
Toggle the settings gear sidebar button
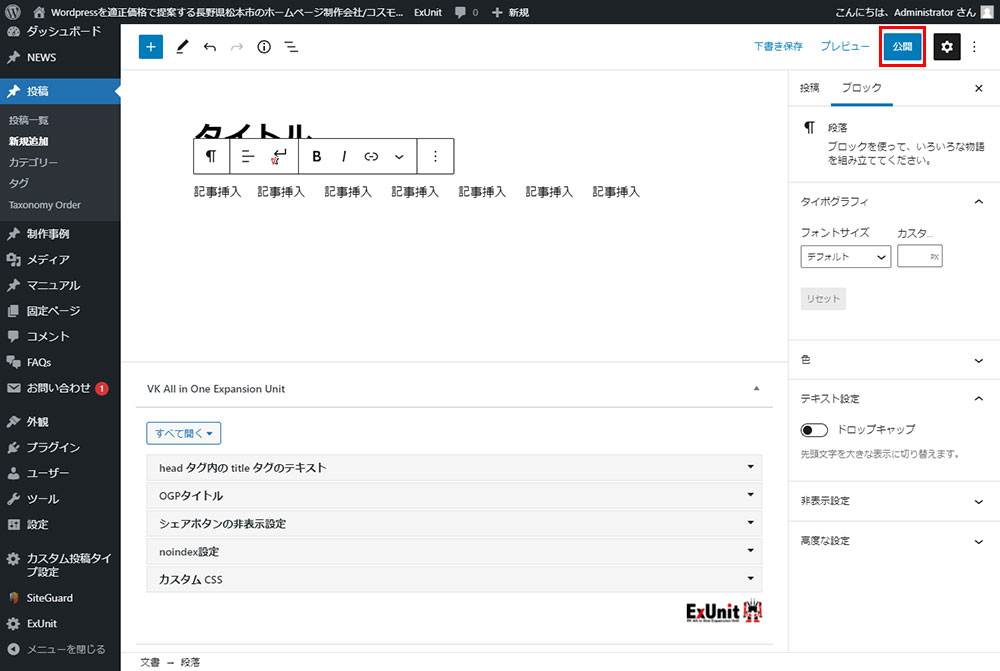point(946,47)
